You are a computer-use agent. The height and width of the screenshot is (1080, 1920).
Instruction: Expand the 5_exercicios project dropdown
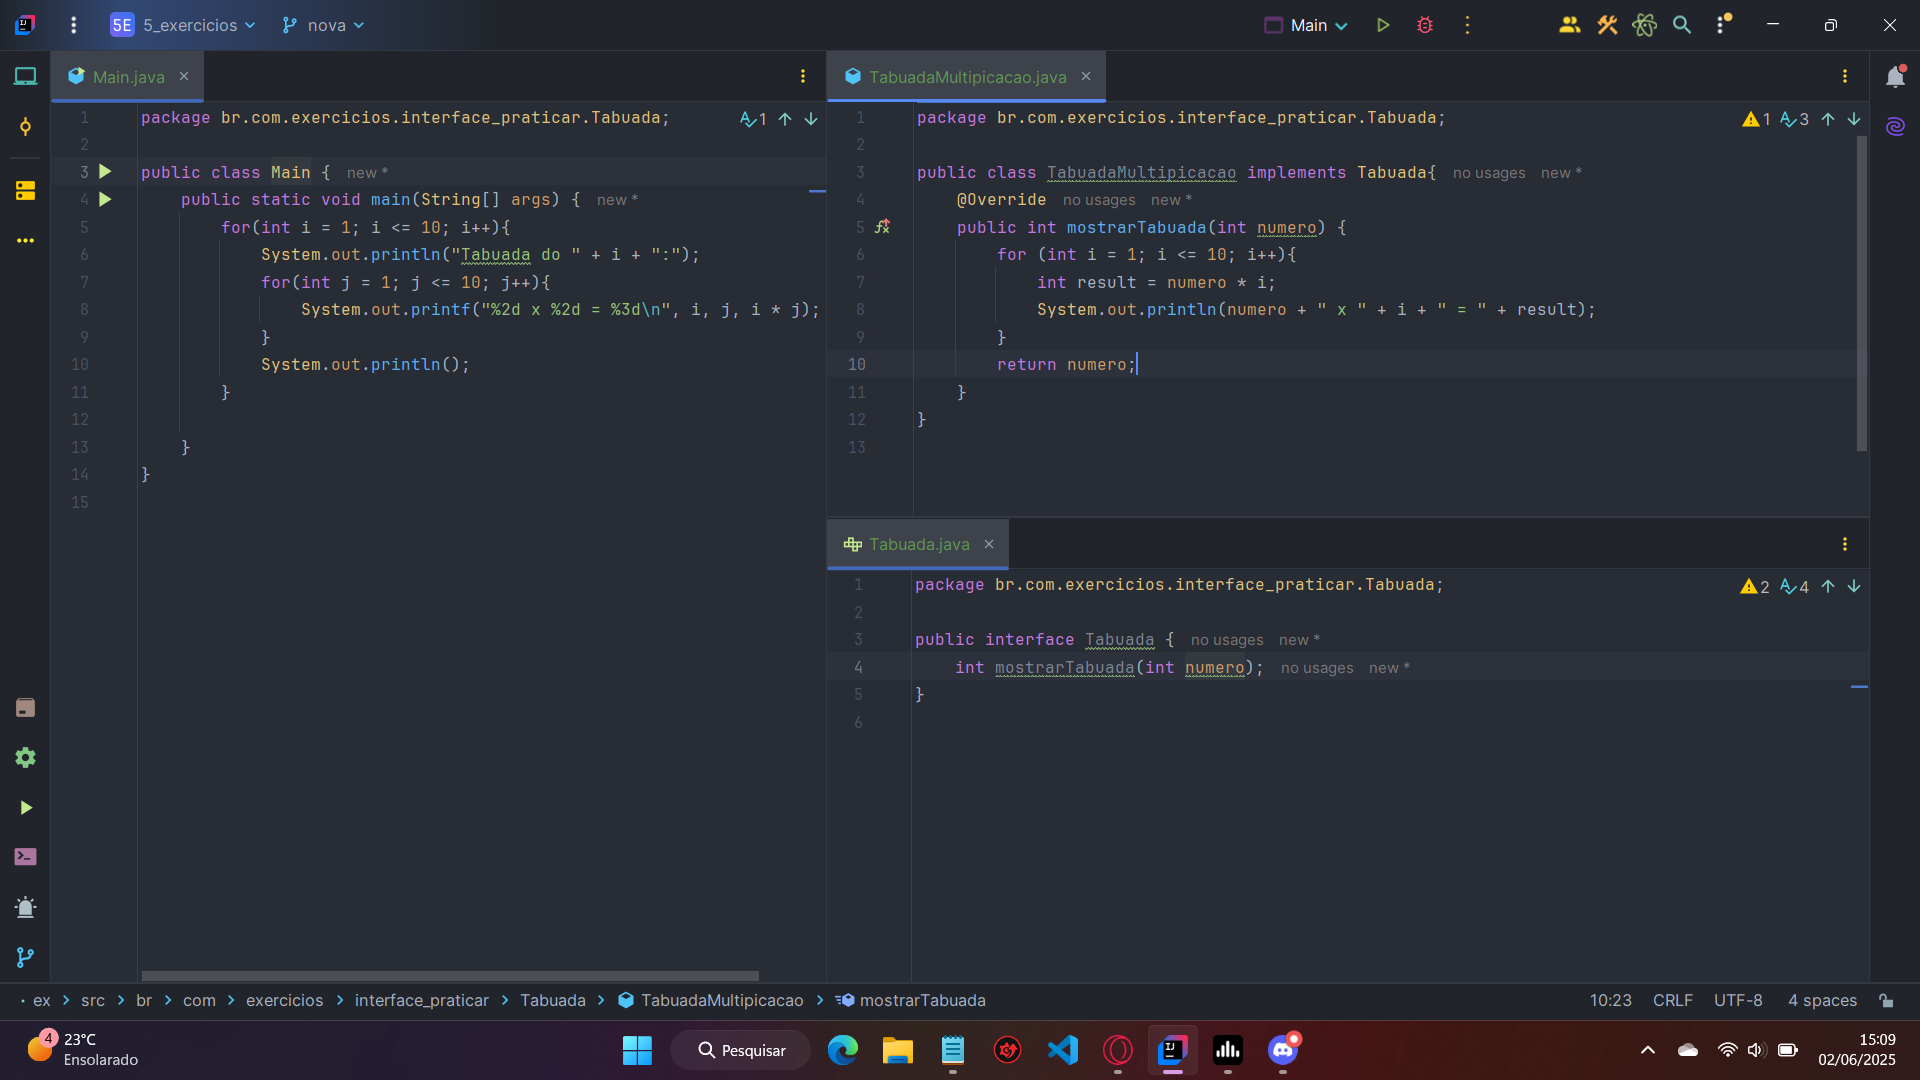point(183,25)
